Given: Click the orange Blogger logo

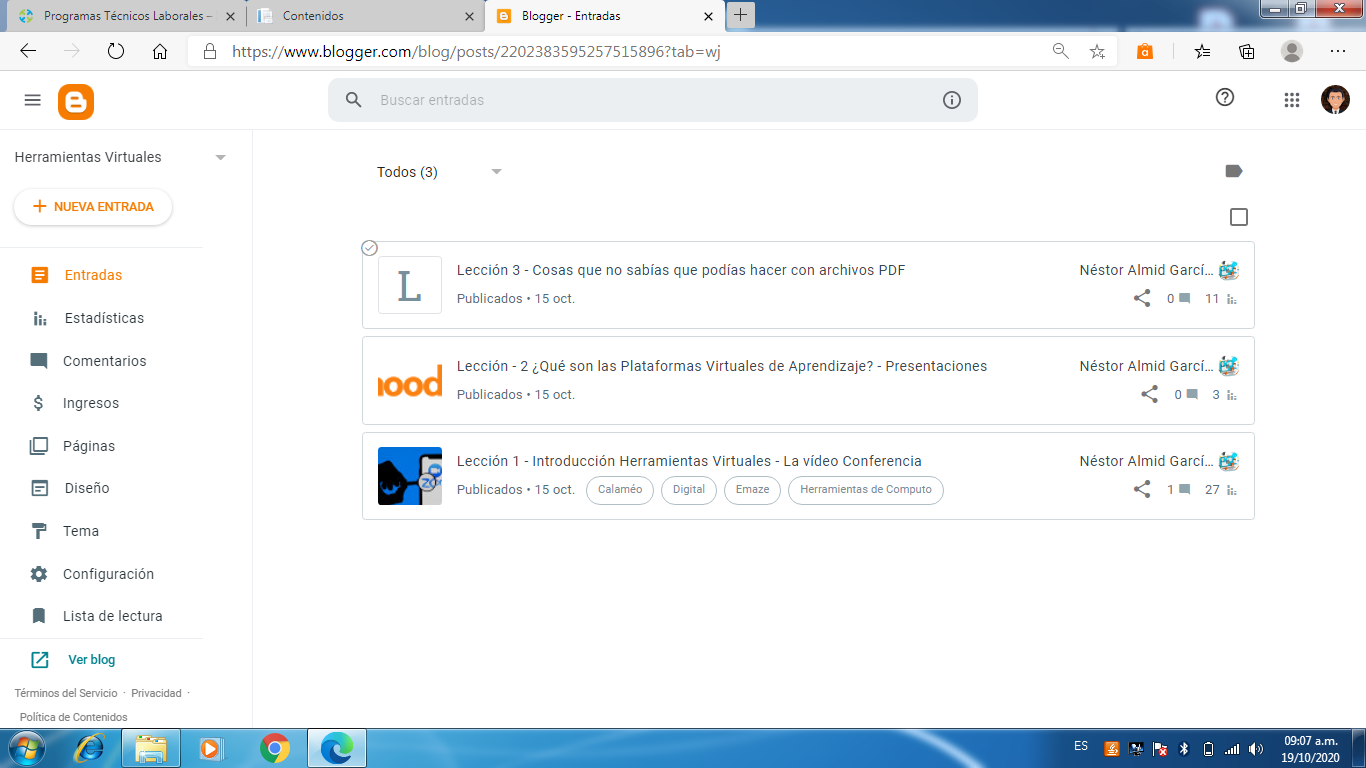Looking at the screenshot, I should pyautogui.click(x=76, y=101).
